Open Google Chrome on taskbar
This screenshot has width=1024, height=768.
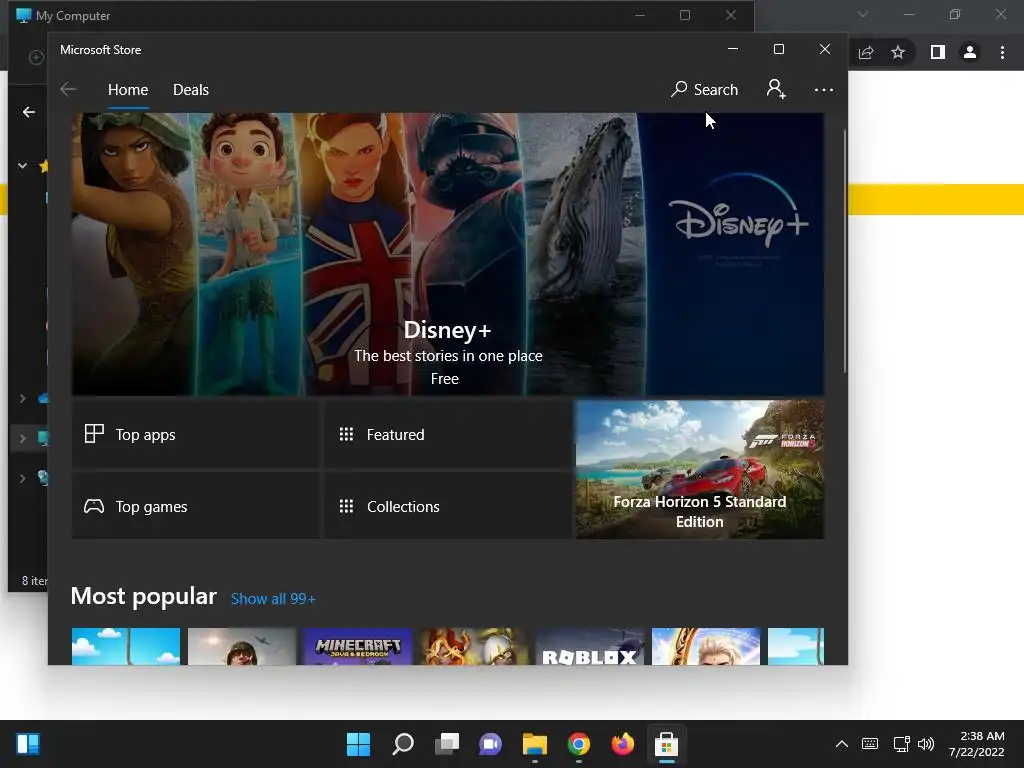click(x=579, y=744)
